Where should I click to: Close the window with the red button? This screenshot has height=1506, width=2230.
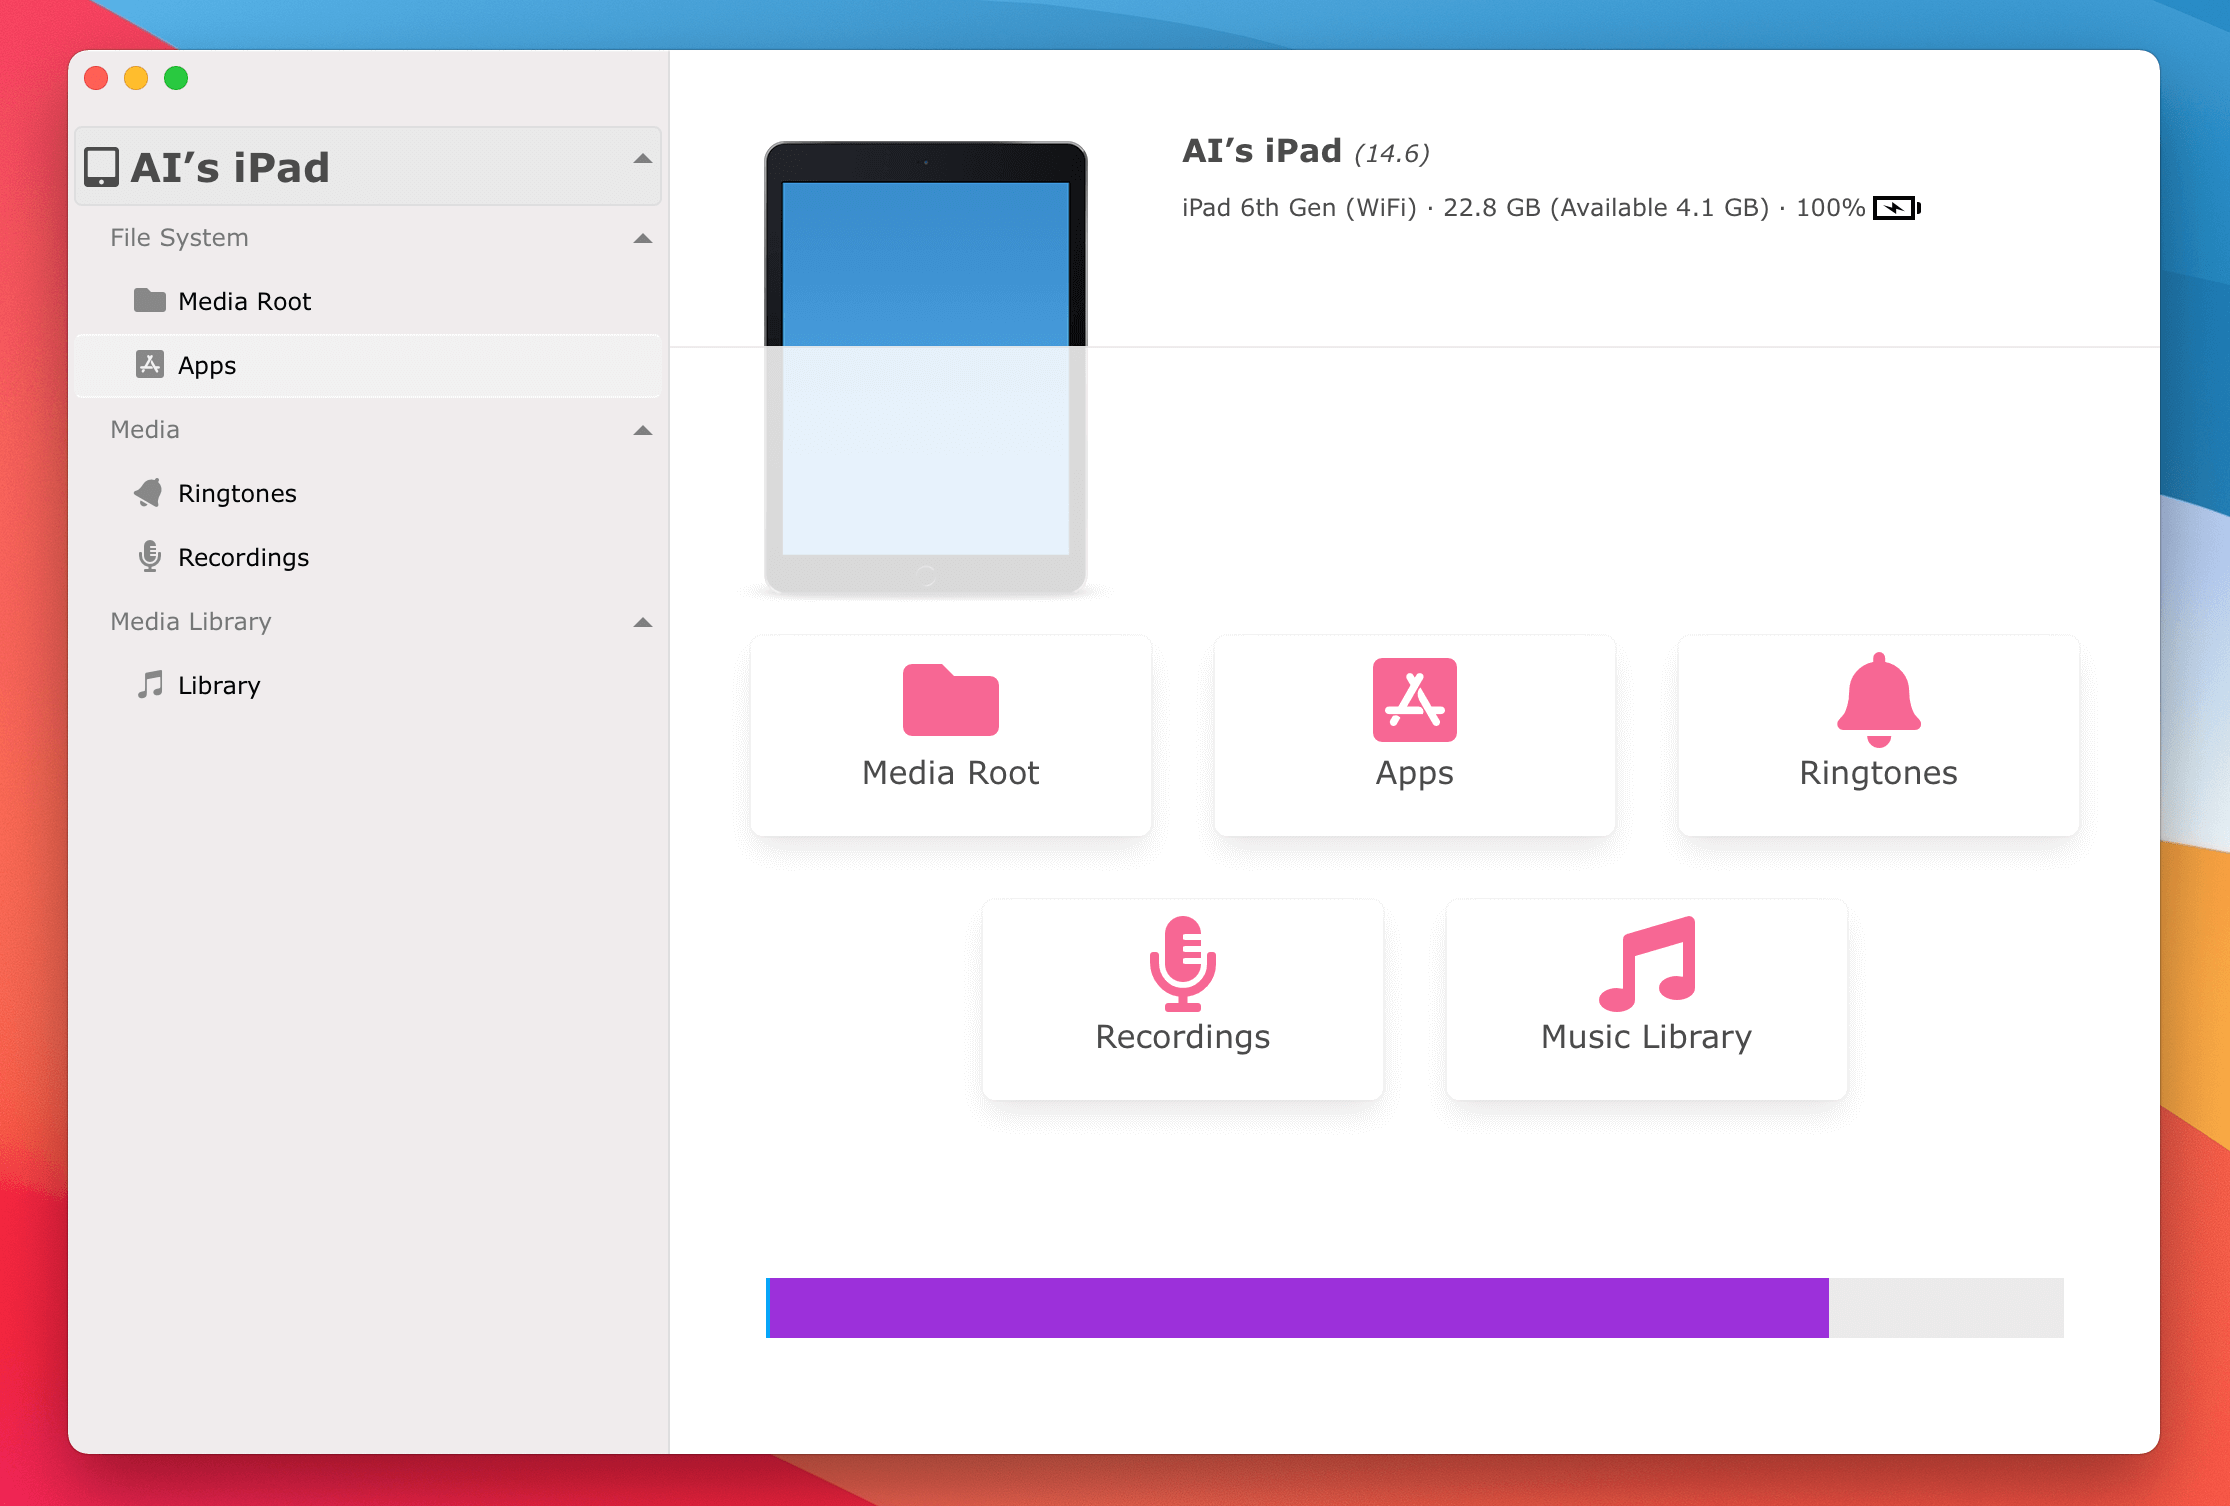coord(96,78)
